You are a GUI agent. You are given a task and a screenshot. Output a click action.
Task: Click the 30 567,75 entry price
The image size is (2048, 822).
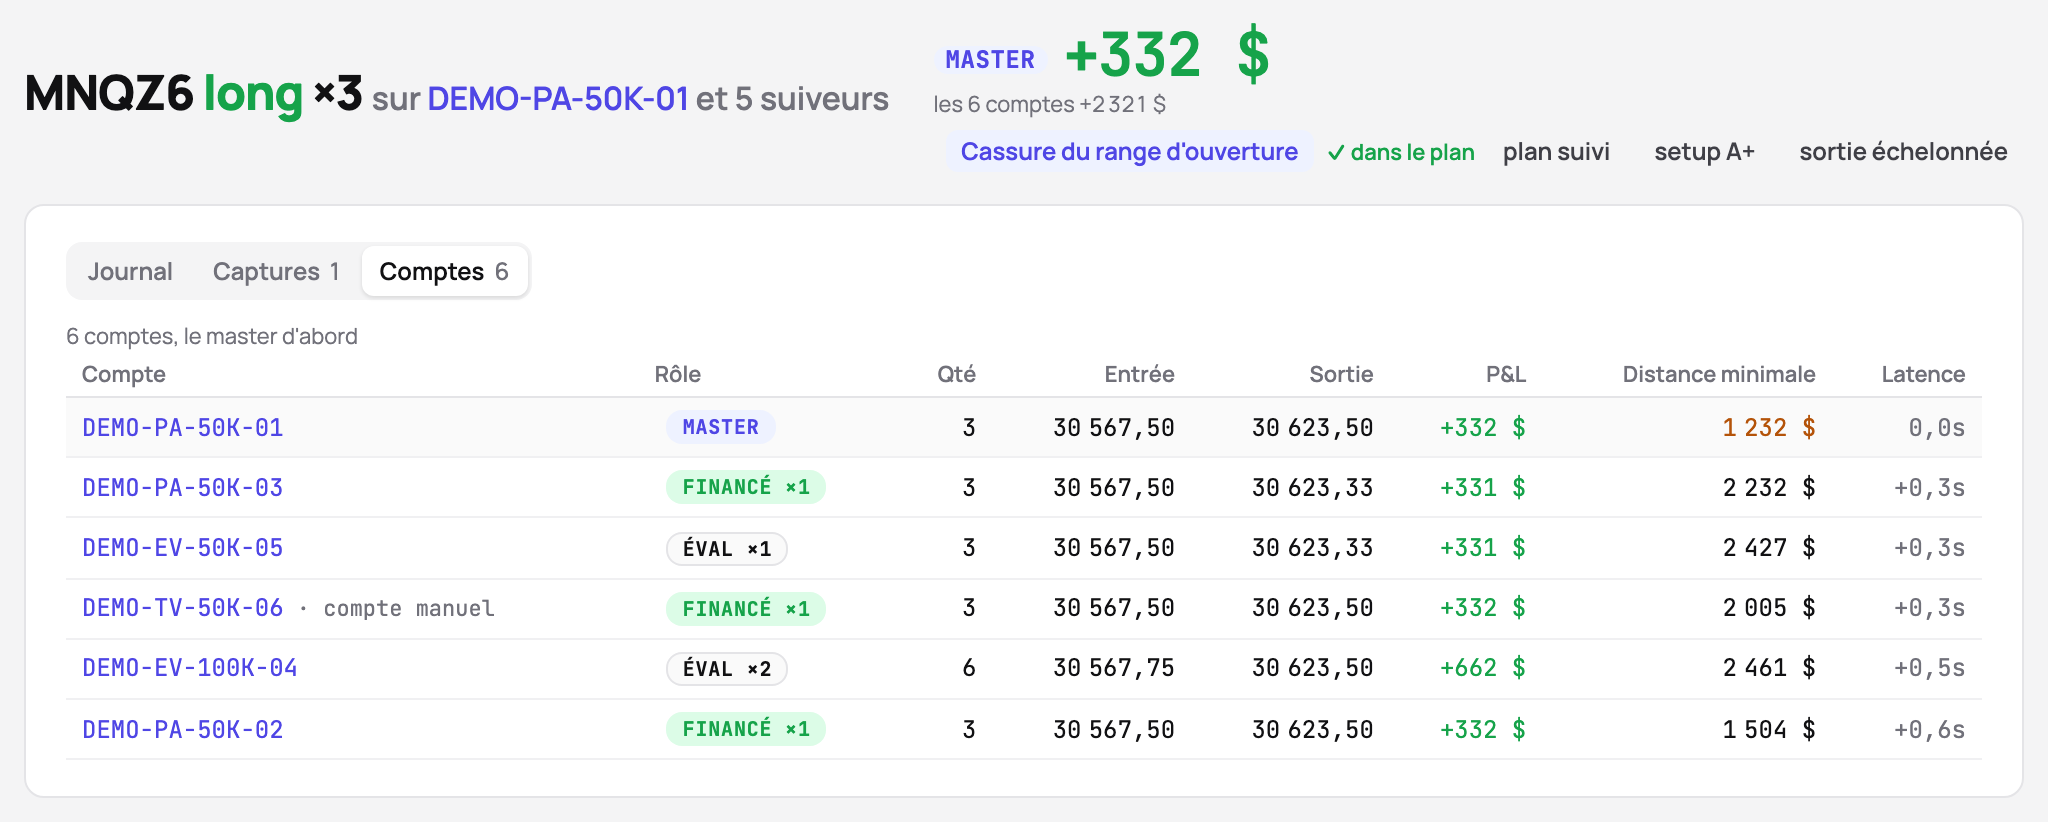pos(1114,668)
